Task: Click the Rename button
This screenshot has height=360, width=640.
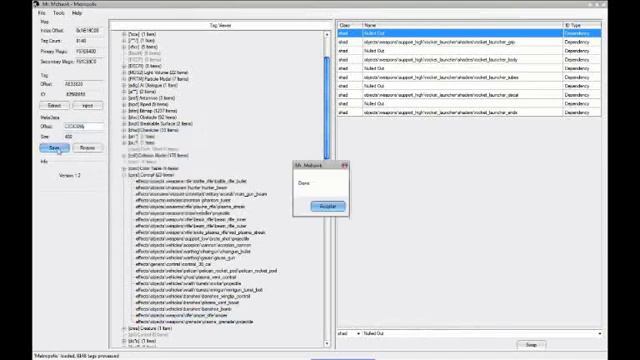Action: pyautogui.click(x=88, y=148)
